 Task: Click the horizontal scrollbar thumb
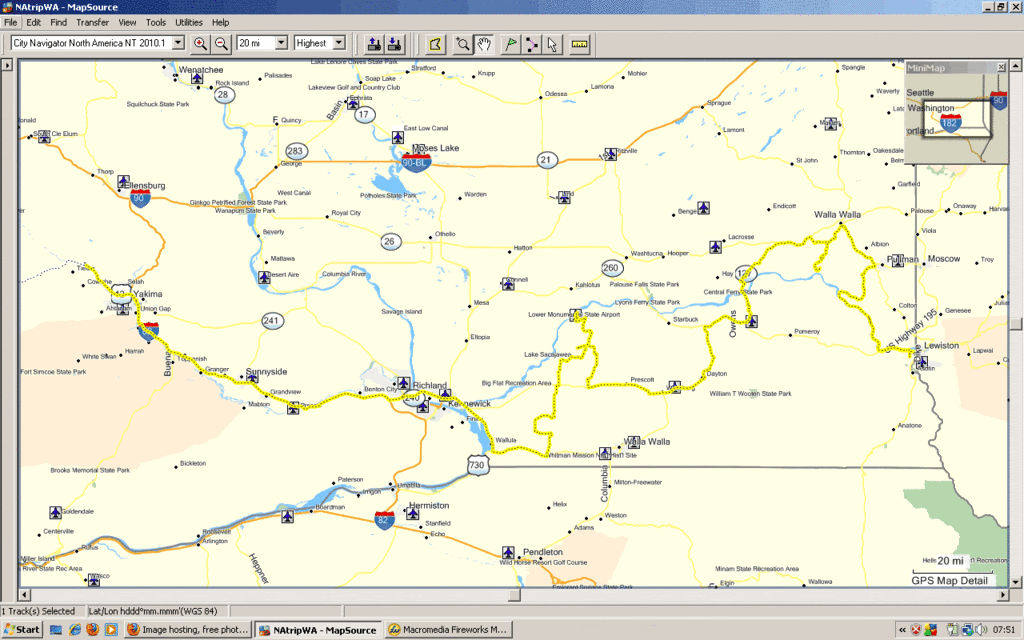(x=515, y=595)
